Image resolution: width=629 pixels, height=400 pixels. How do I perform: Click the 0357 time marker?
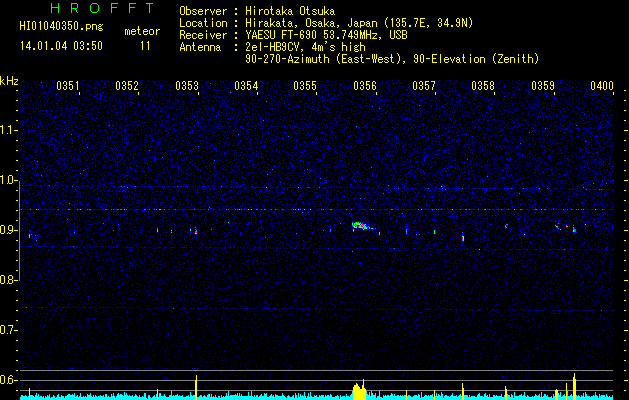pyautogui.click(x=424, y=86)
